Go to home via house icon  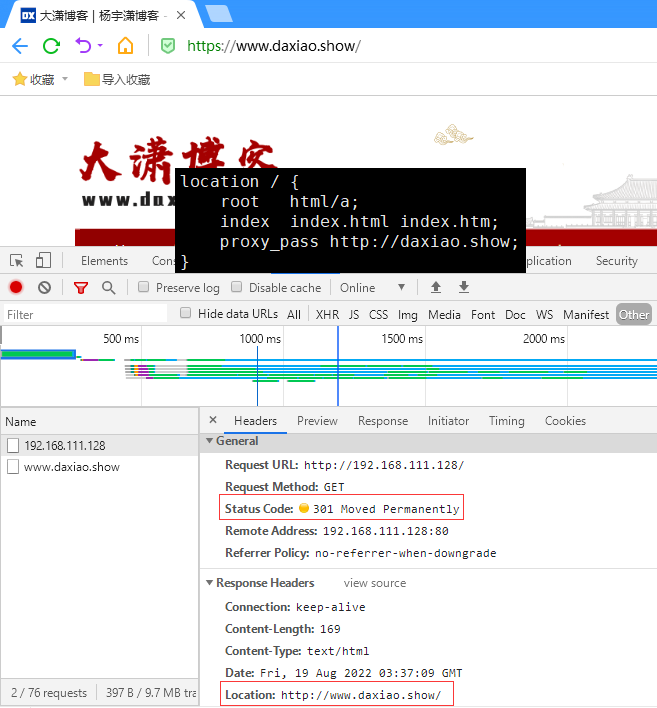[126, 46]
